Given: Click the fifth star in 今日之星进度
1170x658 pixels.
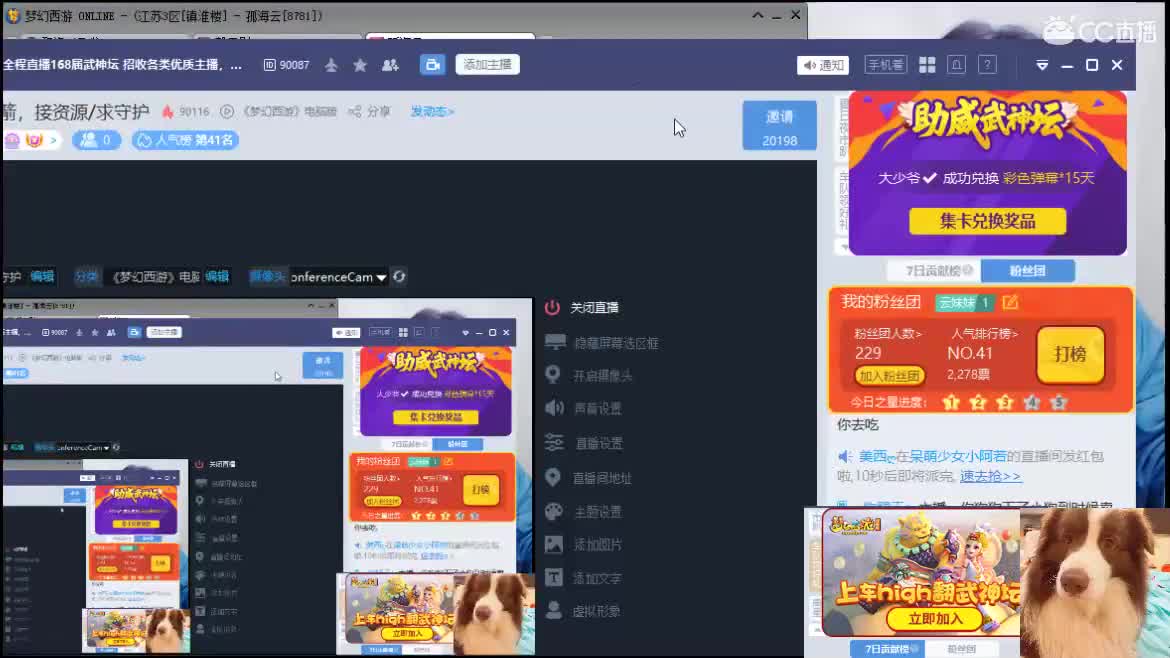Looking at the screenshot, I should coord(1059,403).
